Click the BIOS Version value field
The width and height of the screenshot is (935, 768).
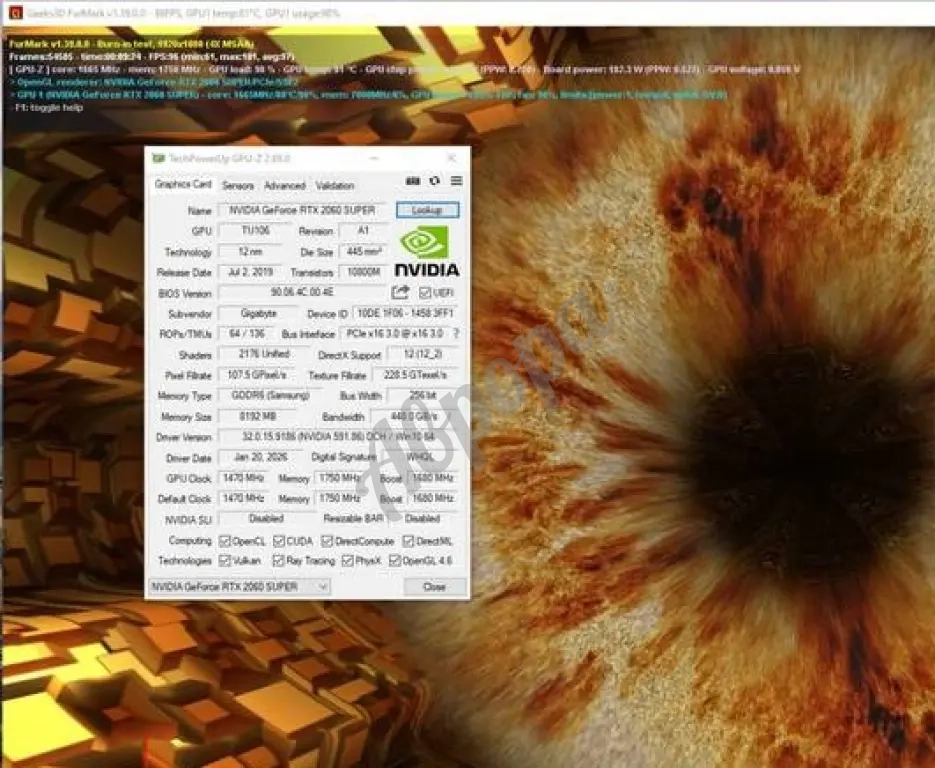(x=302, y=292)
